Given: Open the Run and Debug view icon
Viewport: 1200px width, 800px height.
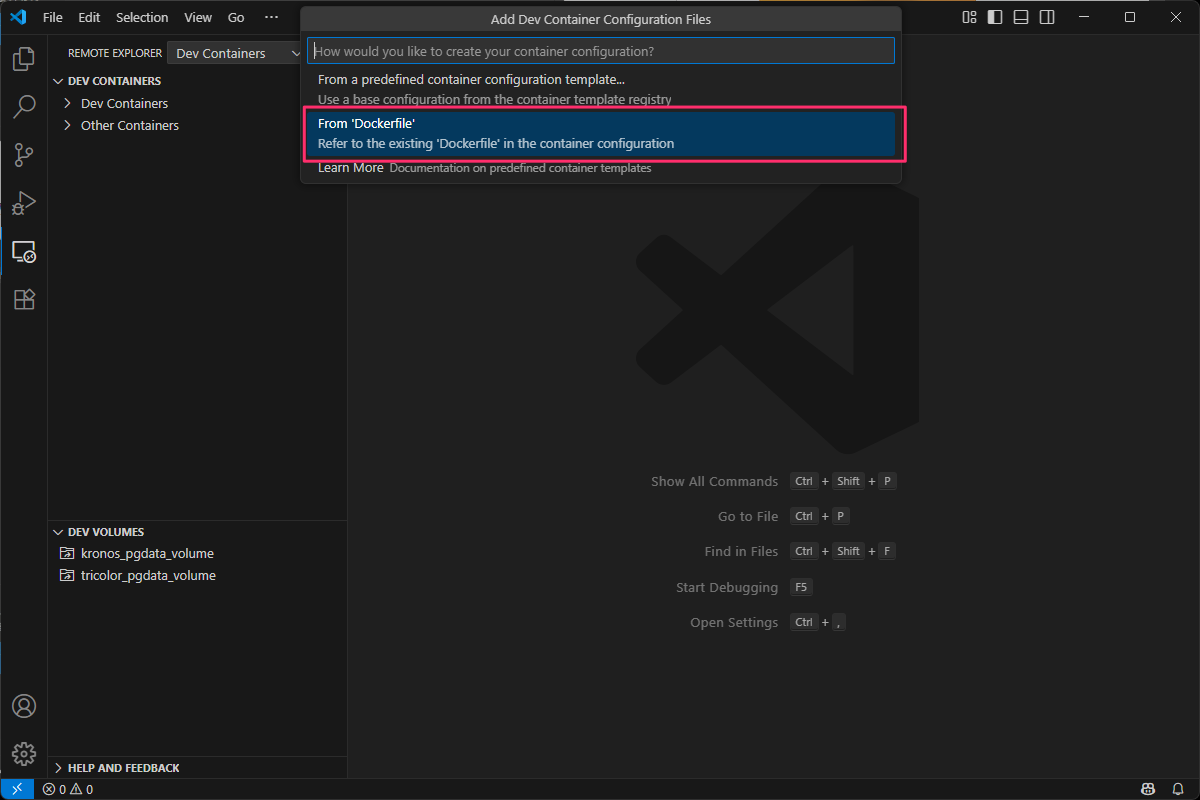Looking at the screenshot, I should tap(23, 203).
